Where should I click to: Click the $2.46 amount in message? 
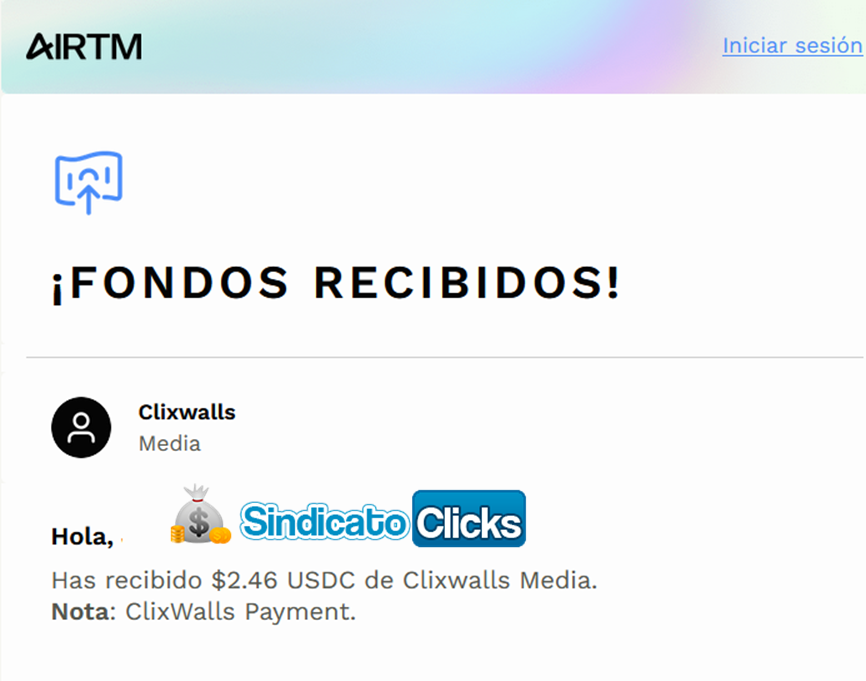point(244,580)
